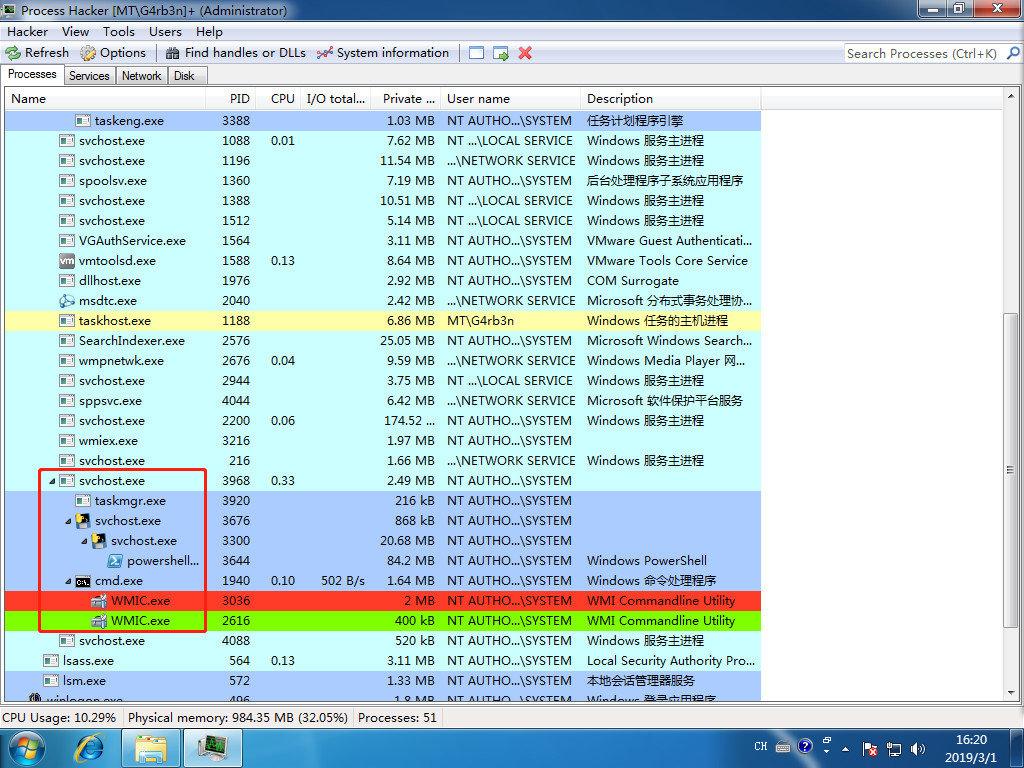
Task: Open Find handles or DLLs
Action: coord(236,53)
